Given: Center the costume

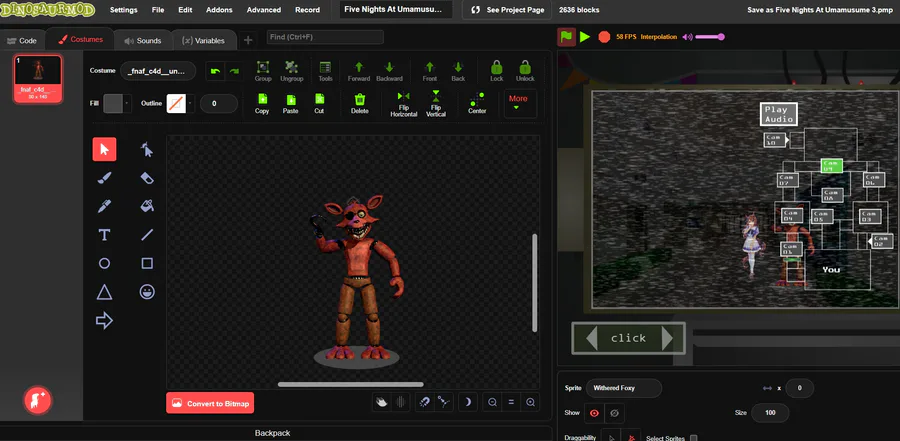Looking at the screenshot, I should 477,103.
